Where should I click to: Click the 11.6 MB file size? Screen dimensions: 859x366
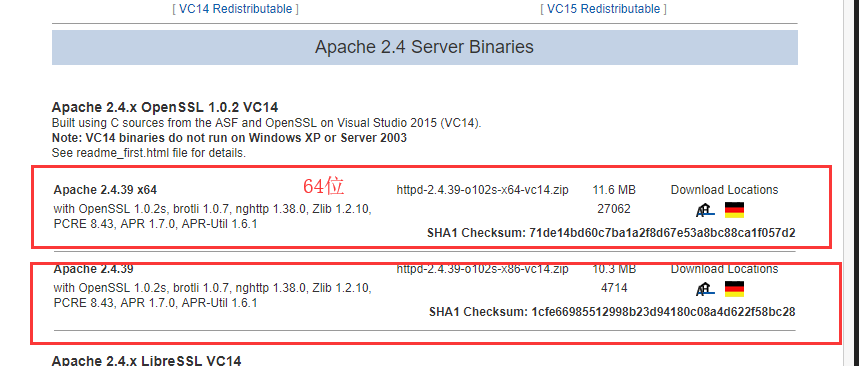pos(614,190)
